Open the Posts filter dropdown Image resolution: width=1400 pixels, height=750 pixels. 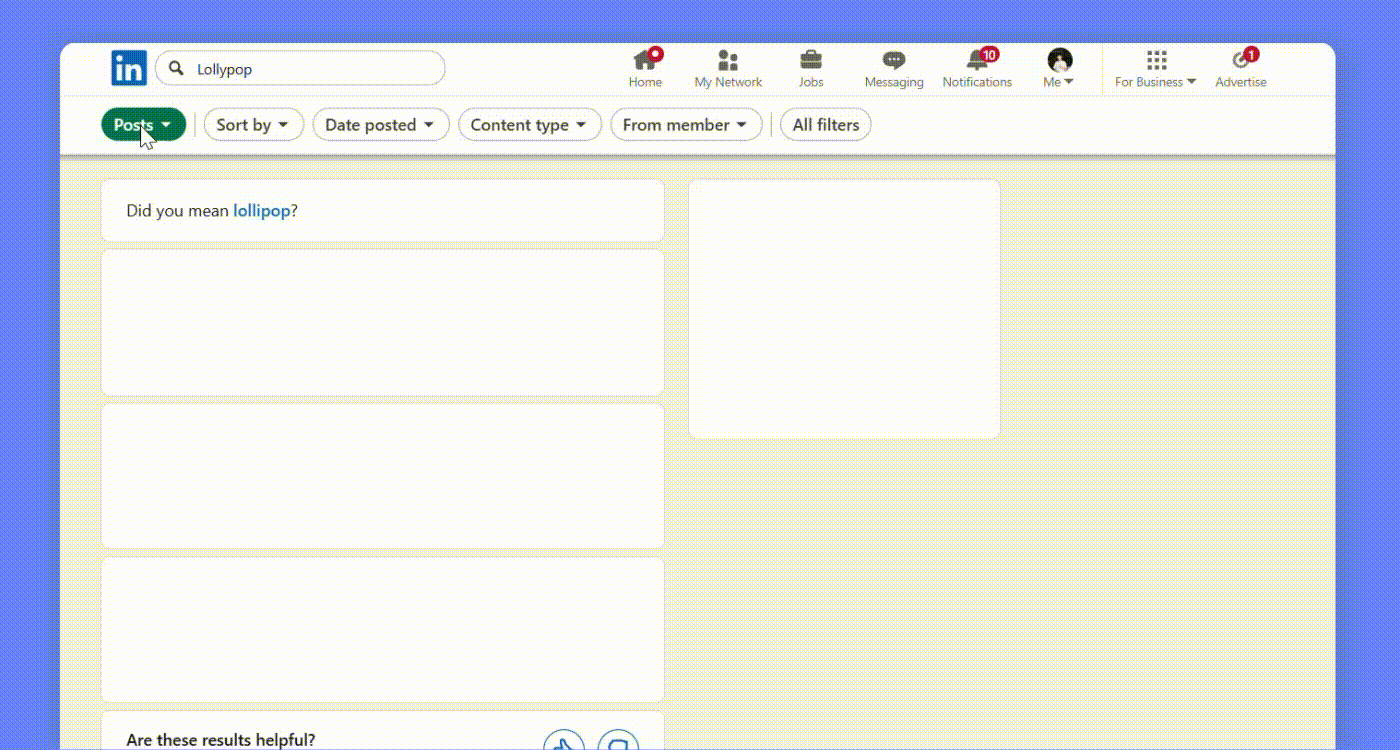pos(143,125)
